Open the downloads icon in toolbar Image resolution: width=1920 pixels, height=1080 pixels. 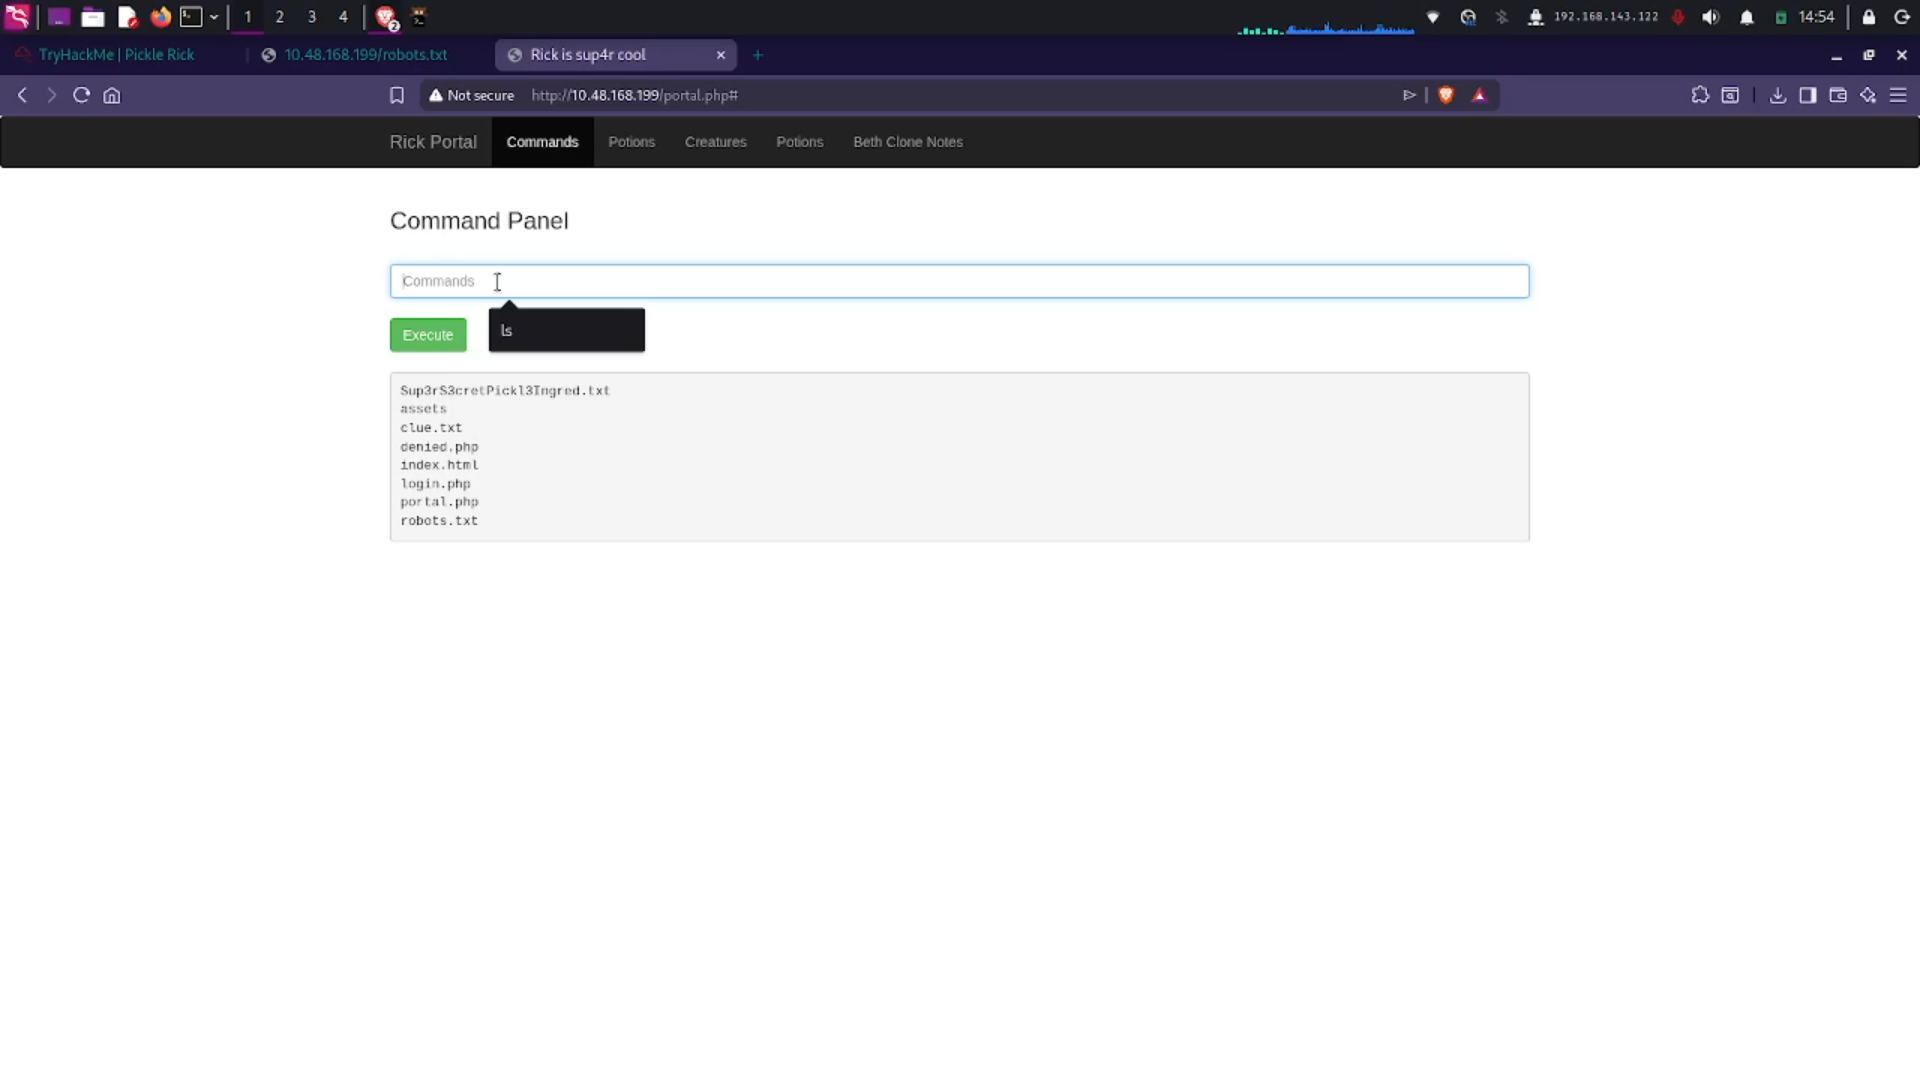pyautogui.click(x=1778, y=95)
